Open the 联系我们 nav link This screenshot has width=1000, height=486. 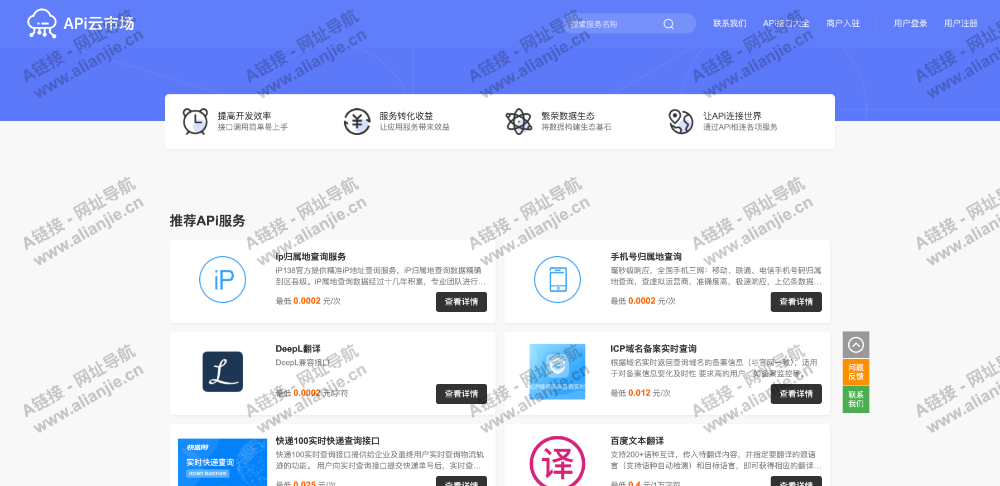coord(730,24)
